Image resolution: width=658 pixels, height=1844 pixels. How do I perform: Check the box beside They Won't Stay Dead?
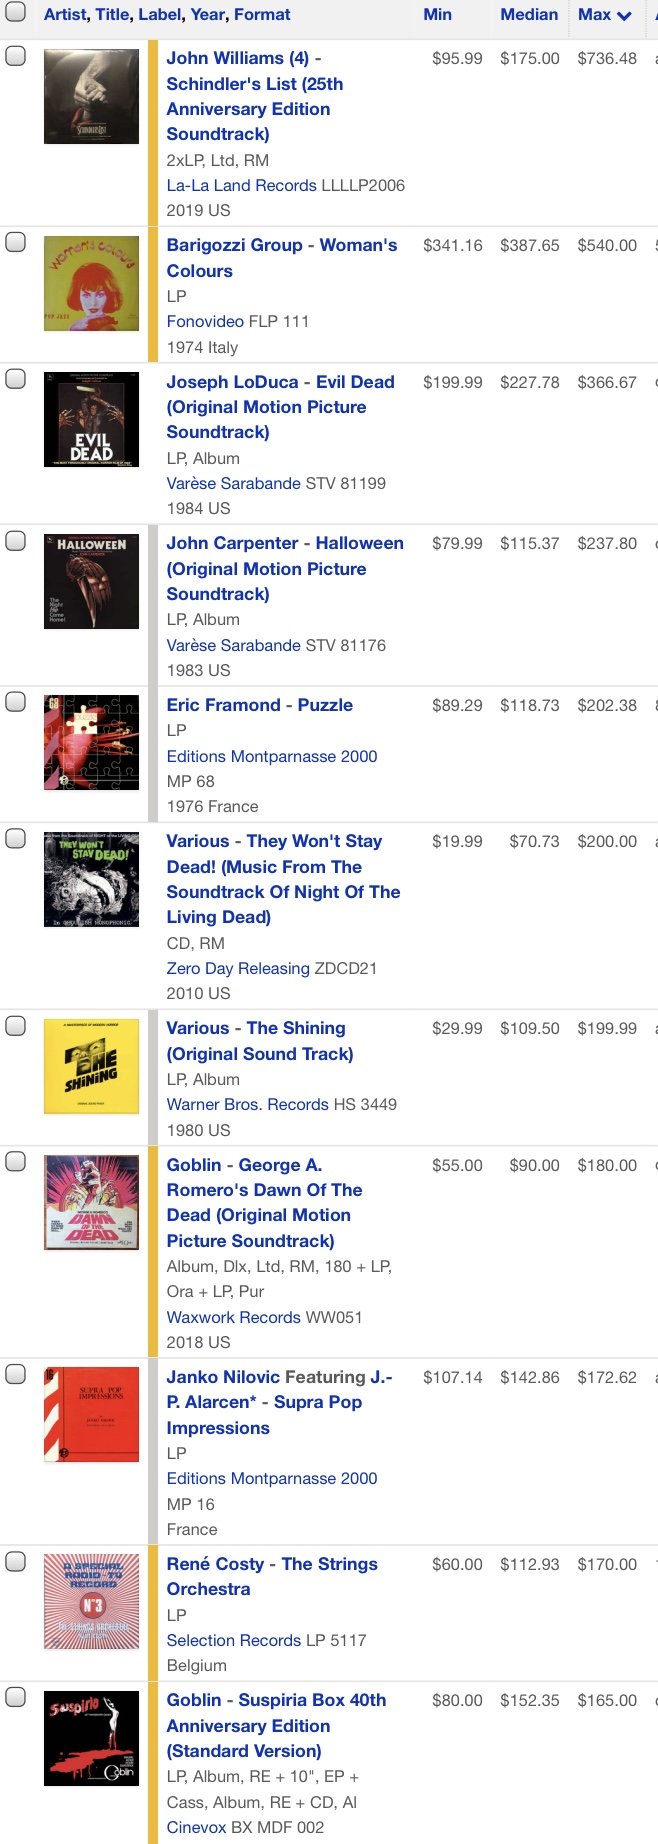point(16,838)
